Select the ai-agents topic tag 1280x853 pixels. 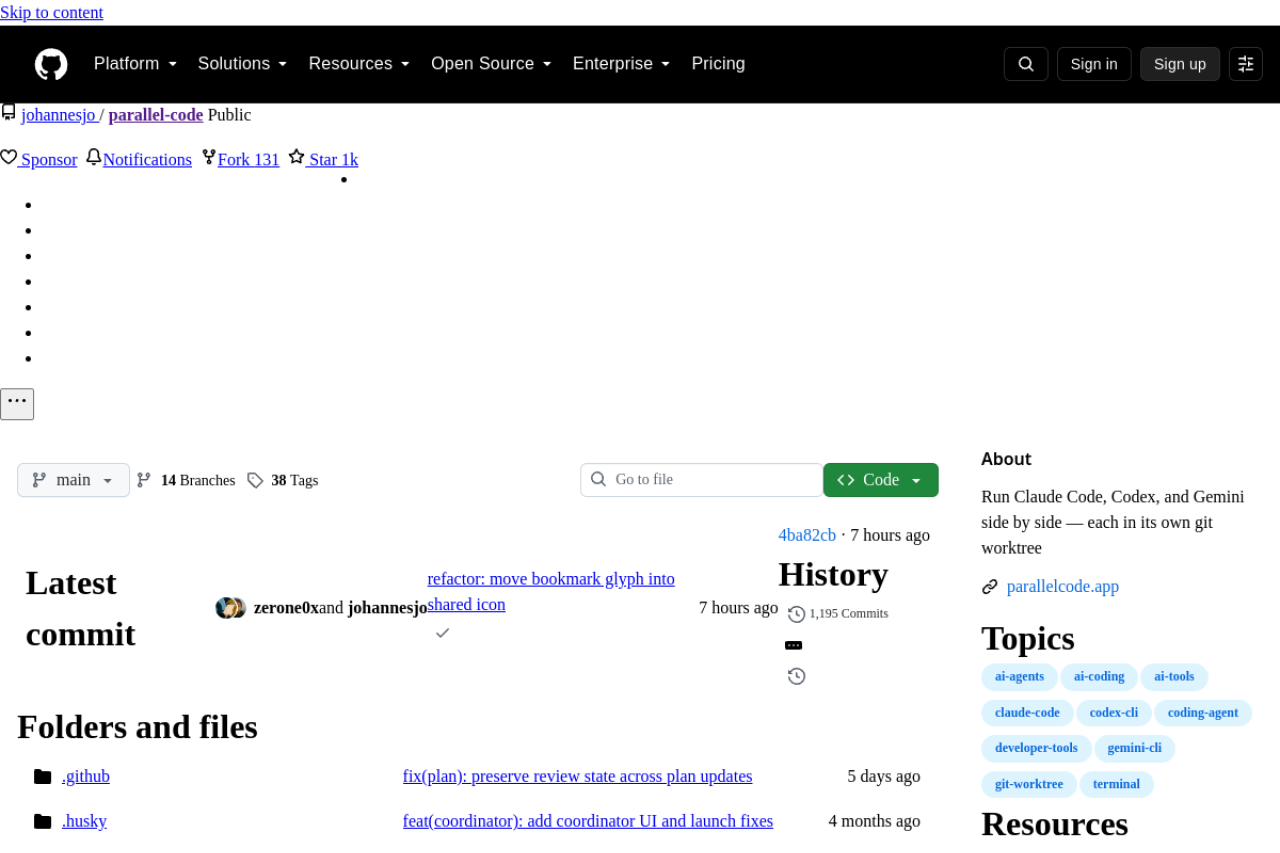[x=1019, y=677]
